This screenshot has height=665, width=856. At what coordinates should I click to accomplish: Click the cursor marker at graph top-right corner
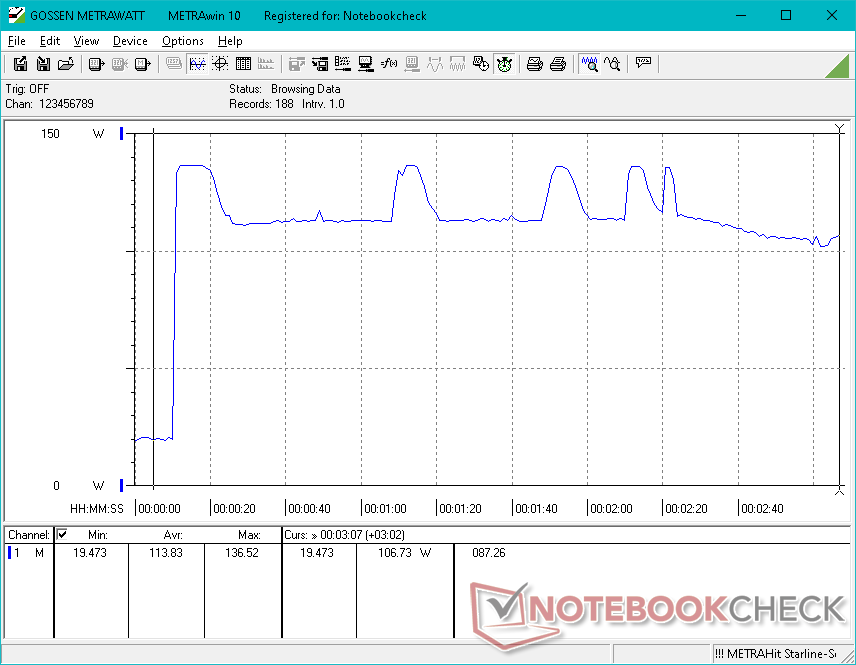coord(839,127)
